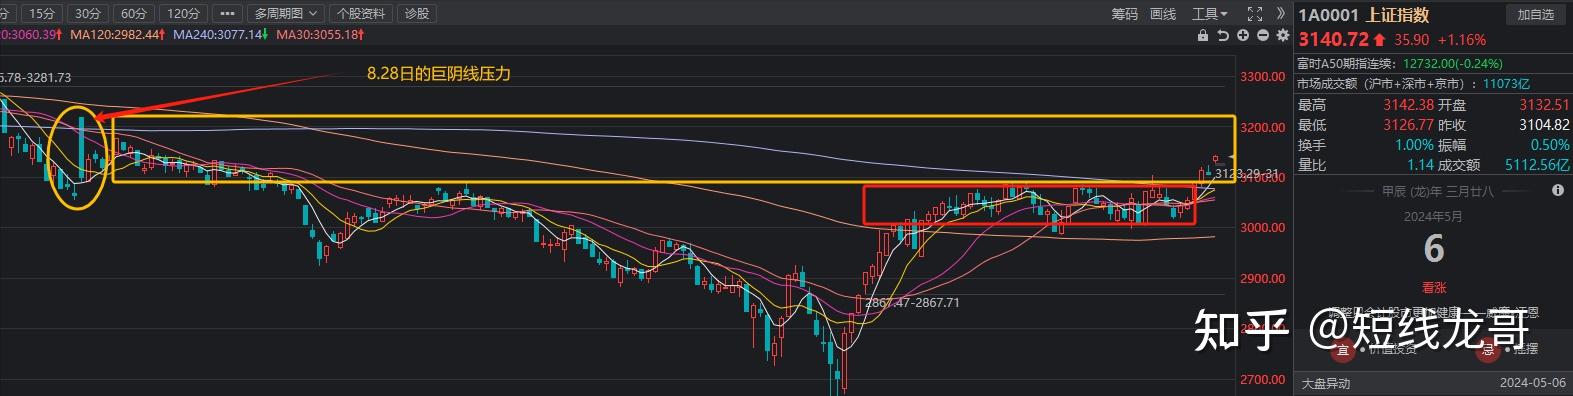Click the 上证指数 index name
Screen dimensions: 1573x396
1397,15
